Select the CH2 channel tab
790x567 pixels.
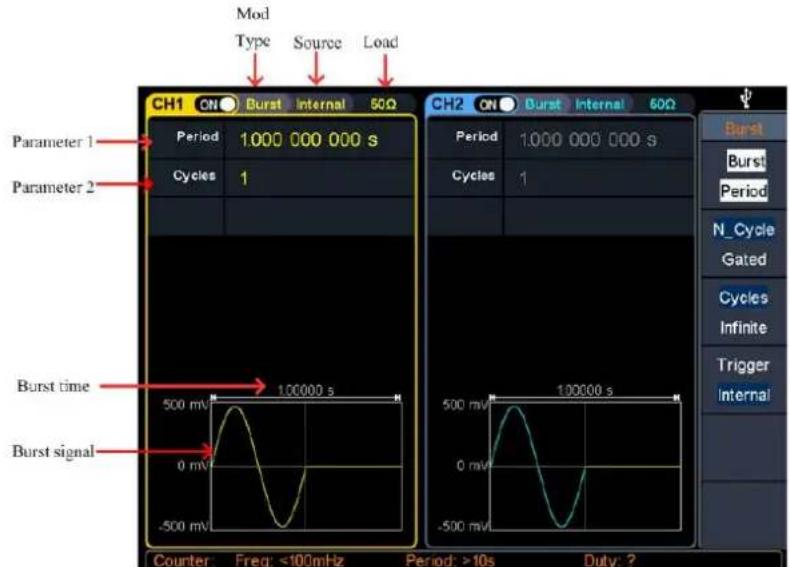[447, 104]
